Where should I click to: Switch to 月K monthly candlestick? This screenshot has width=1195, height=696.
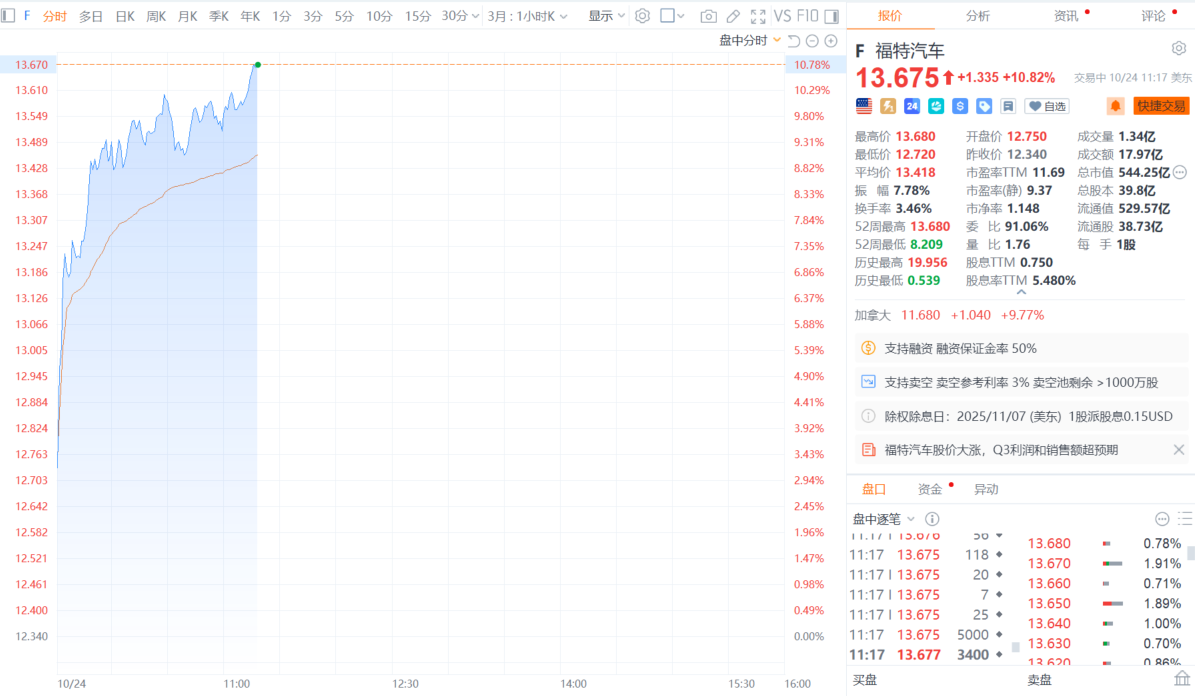click(x=187, y=16)
